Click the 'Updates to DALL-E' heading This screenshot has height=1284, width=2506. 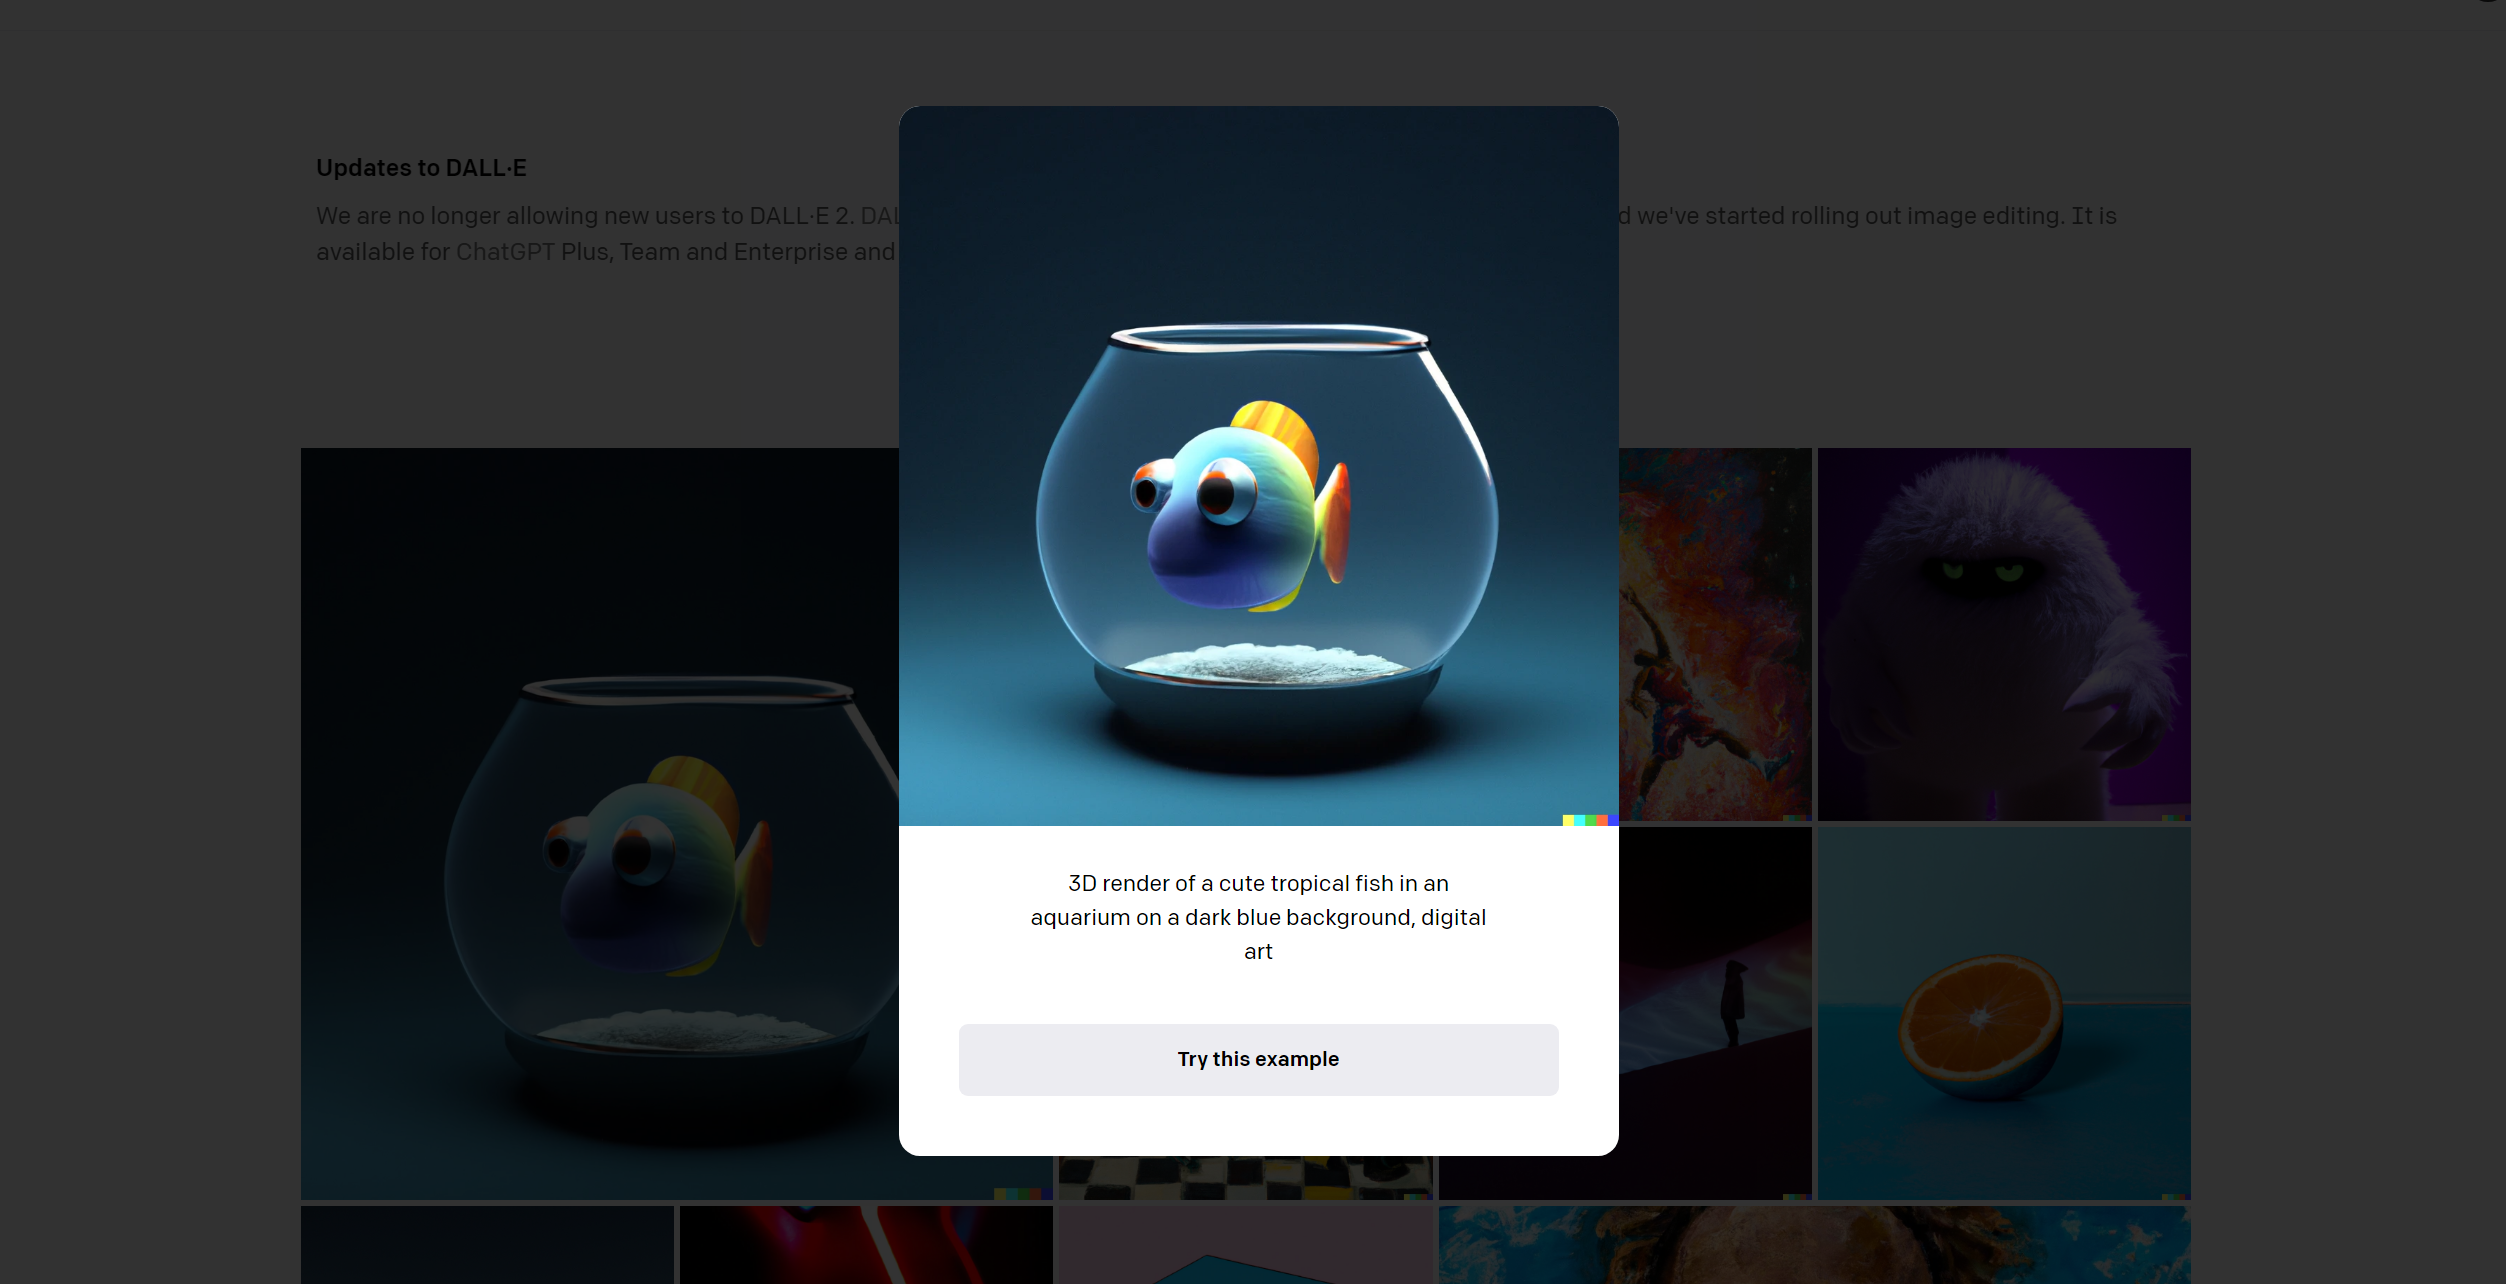[421, 167]
